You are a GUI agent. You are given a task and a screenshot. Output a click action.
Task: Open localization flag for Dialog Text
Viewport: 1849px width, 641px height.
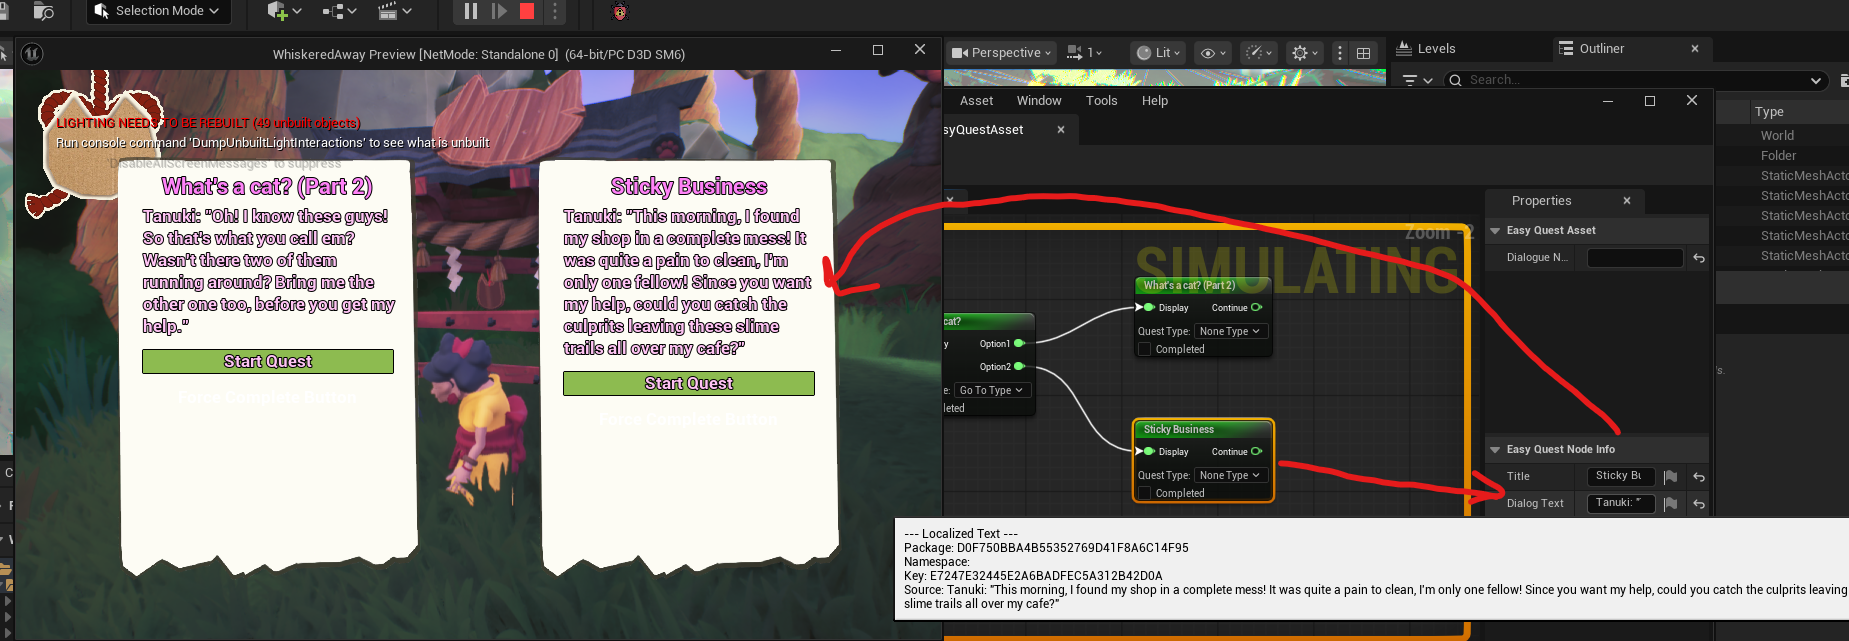point(1670,504)
